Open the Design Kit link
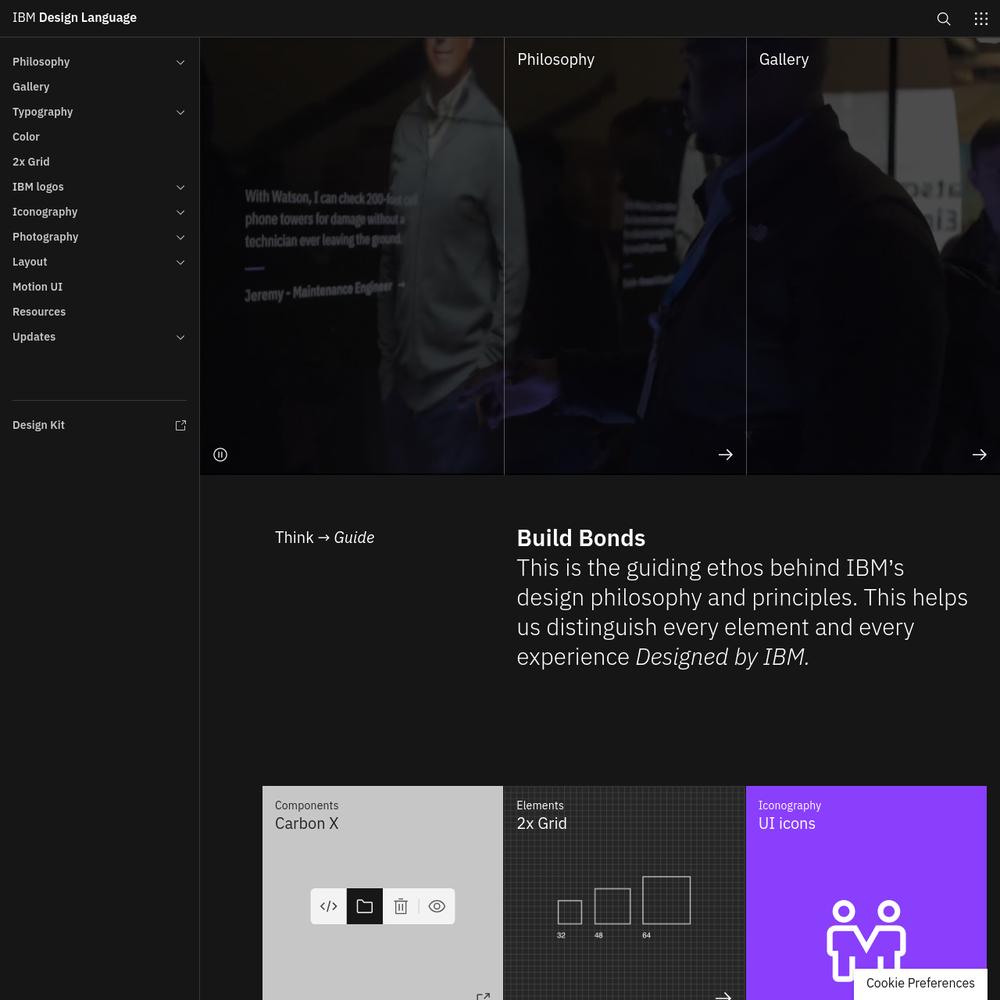The width and height of the screenshot is (1000, 1000). [x=99, y=425]
